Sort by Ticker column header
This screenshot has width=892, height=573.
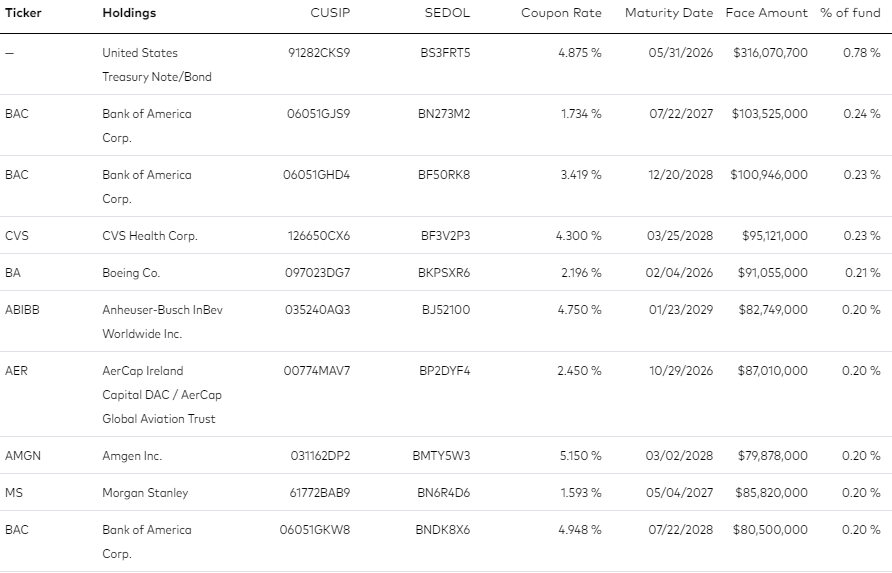[23, 13]
